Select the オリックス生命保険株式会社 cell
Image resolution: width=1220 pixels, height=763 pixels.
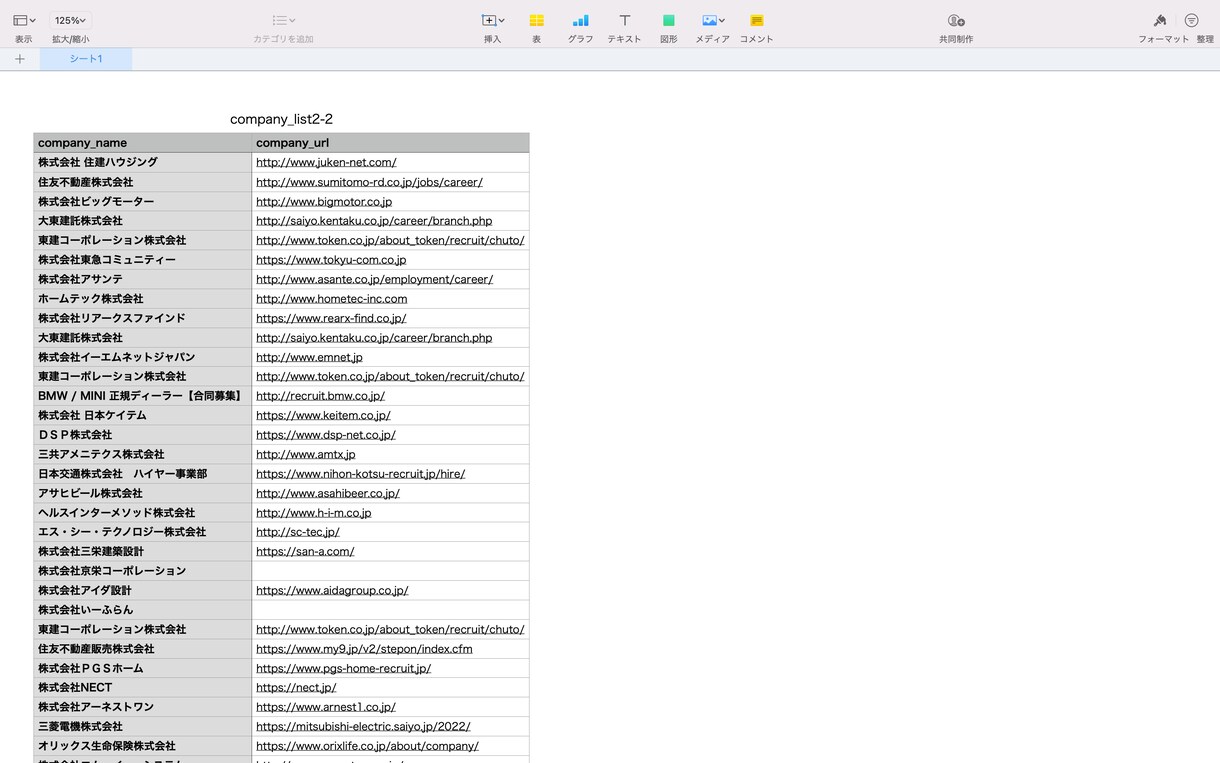143,746
